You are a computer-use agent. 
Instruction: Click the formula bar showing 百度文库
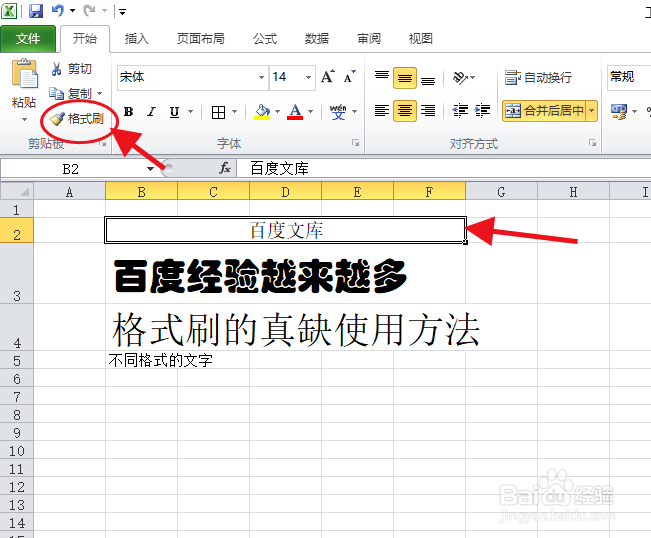coord(444,169)
